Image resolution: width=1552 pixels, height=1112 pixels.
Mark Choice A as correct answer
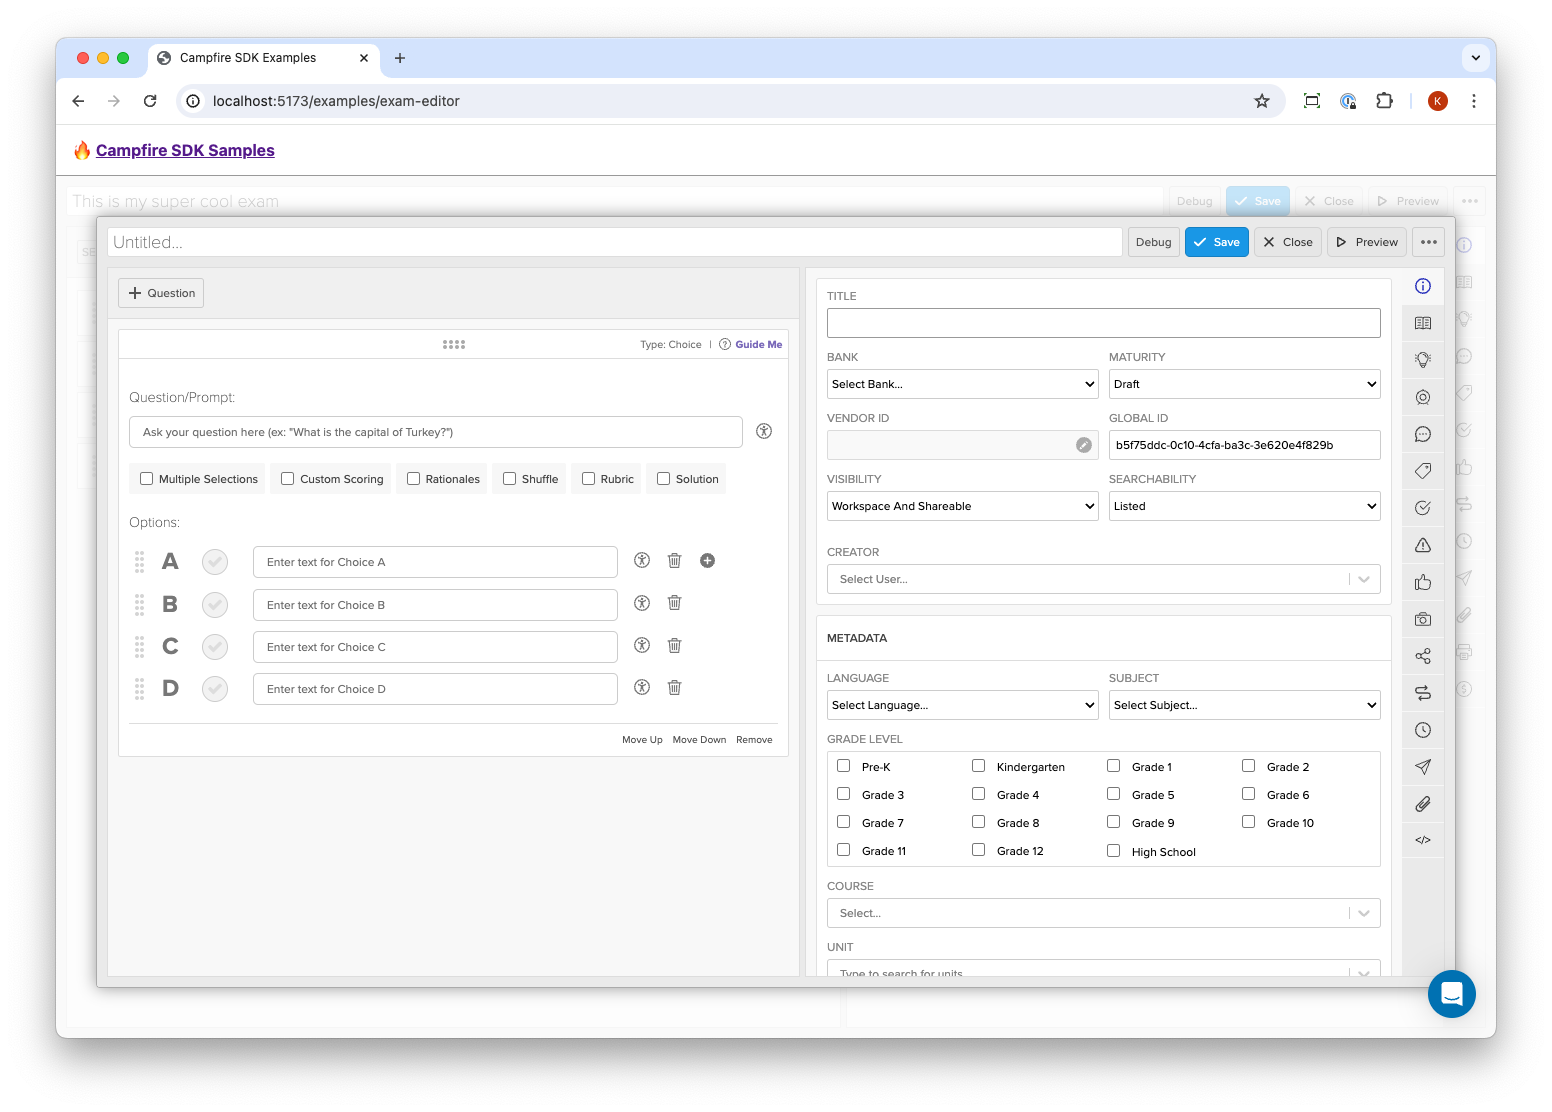[215, 562]
